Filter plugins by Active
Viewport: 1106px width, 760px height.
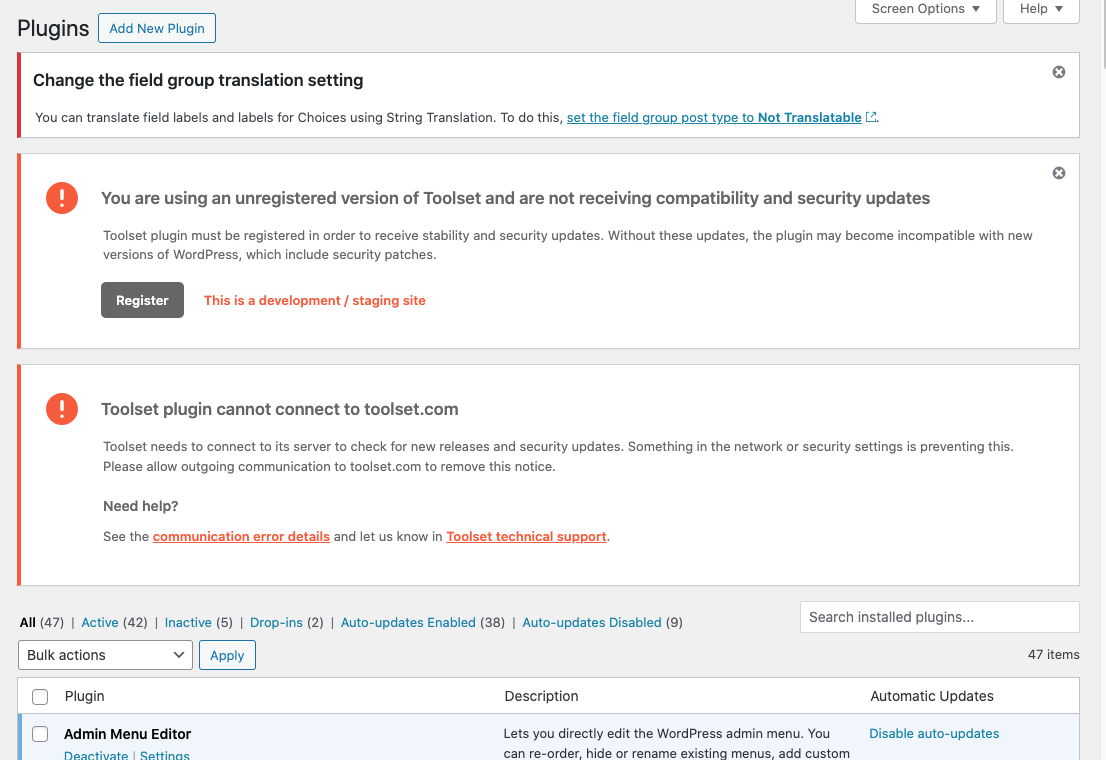tap(99, 622)
